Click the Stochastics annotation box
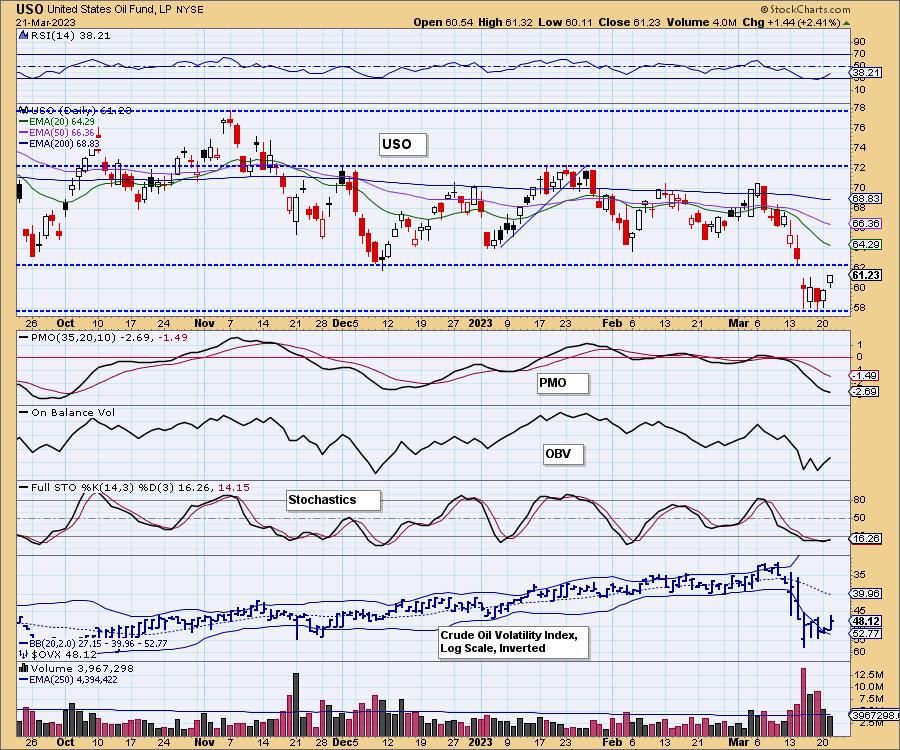The height and width of the screenshot is (750, 900). tap(333, 500)
